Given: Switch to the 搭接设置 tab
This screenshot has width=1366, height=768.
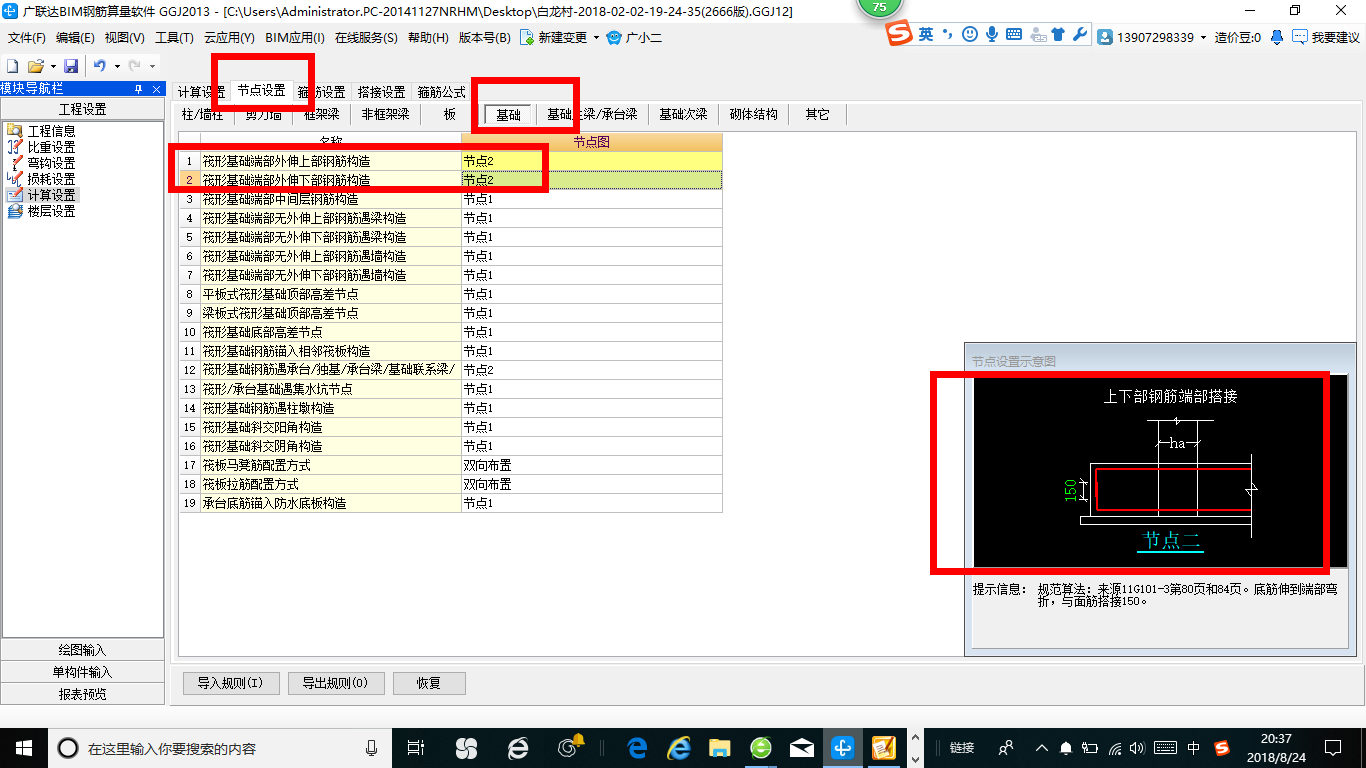Looking at the screenshot, I should tap(381, 92).
